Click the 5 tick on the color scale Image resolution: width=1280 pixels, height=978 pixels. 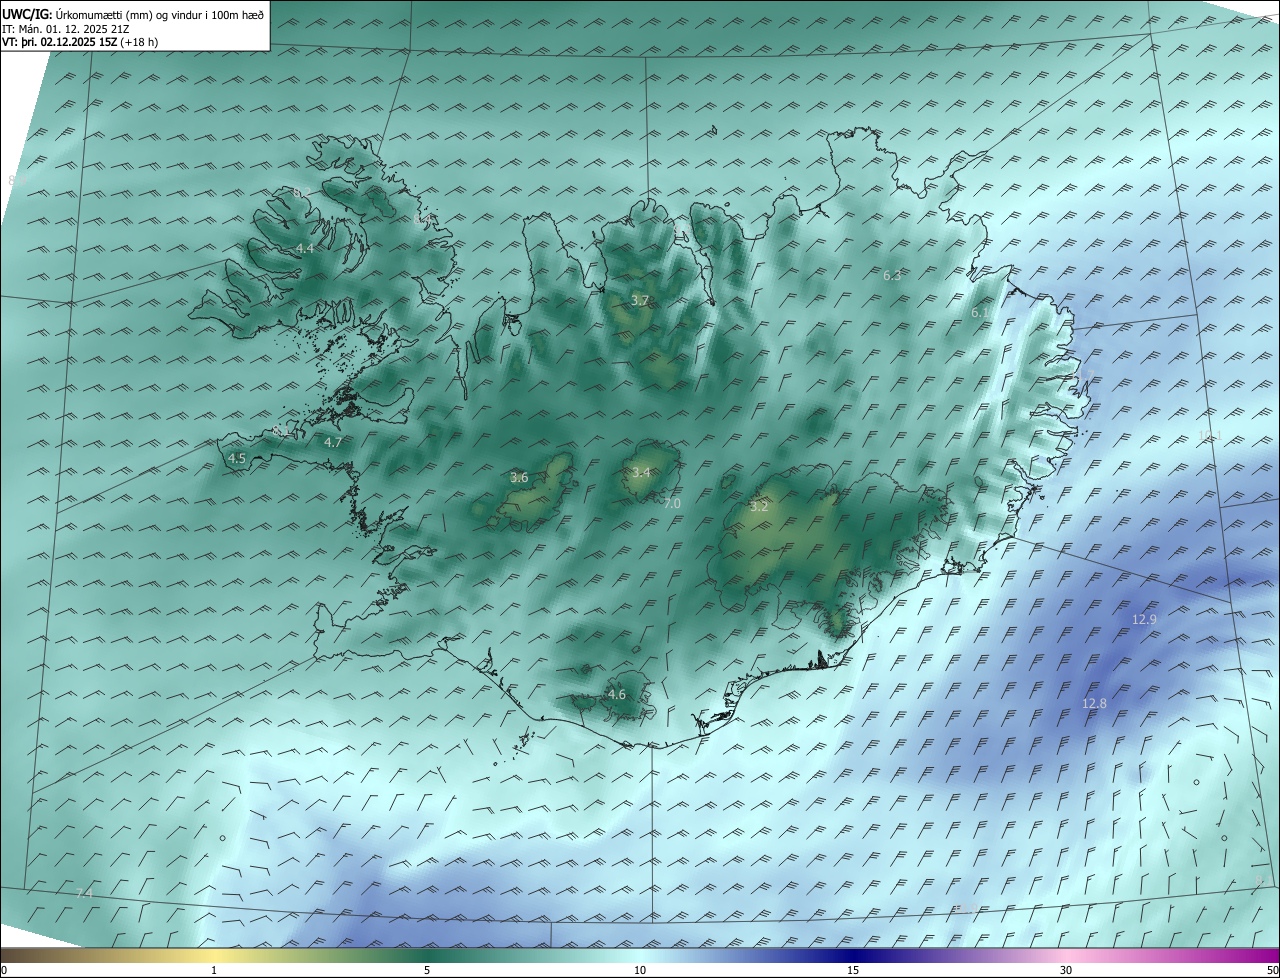[x=427, y=970]
